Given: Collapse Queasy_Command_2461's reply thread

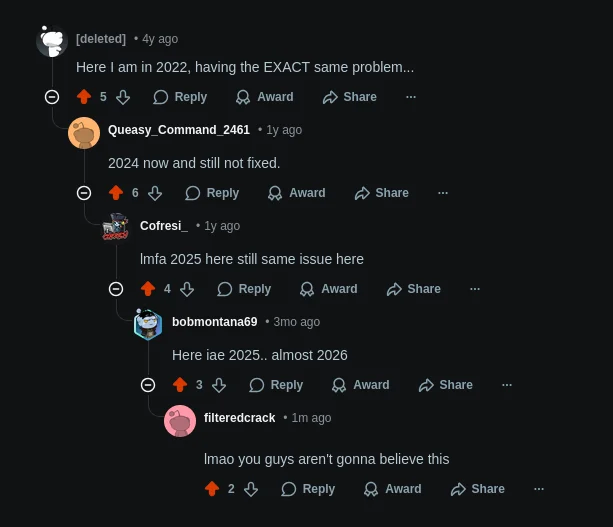Looking at the screenshot, I should [84, 193].
